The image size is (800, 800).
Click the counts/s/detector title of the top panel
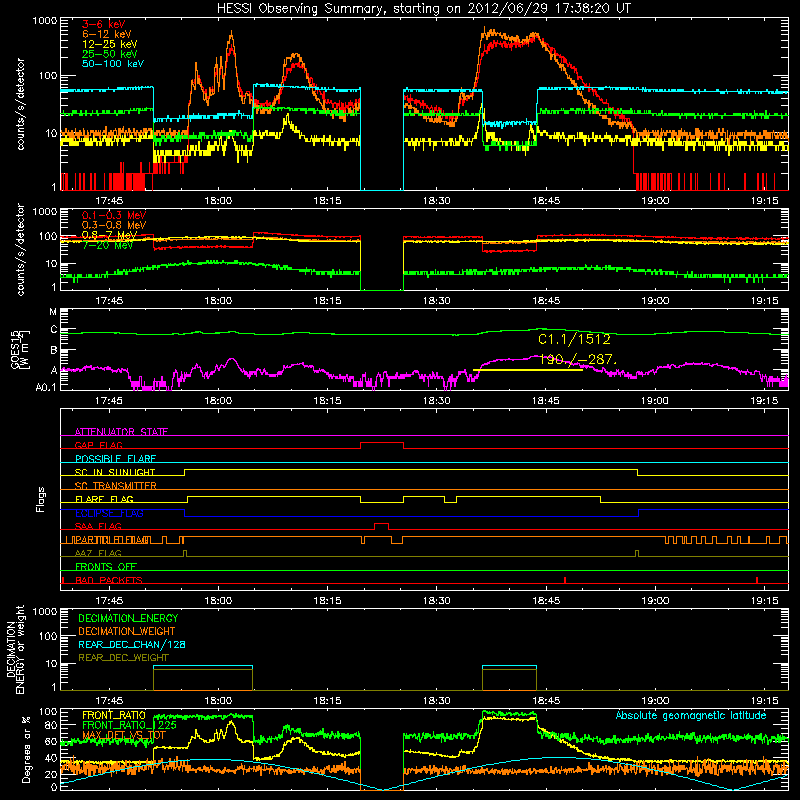[20, 104]
